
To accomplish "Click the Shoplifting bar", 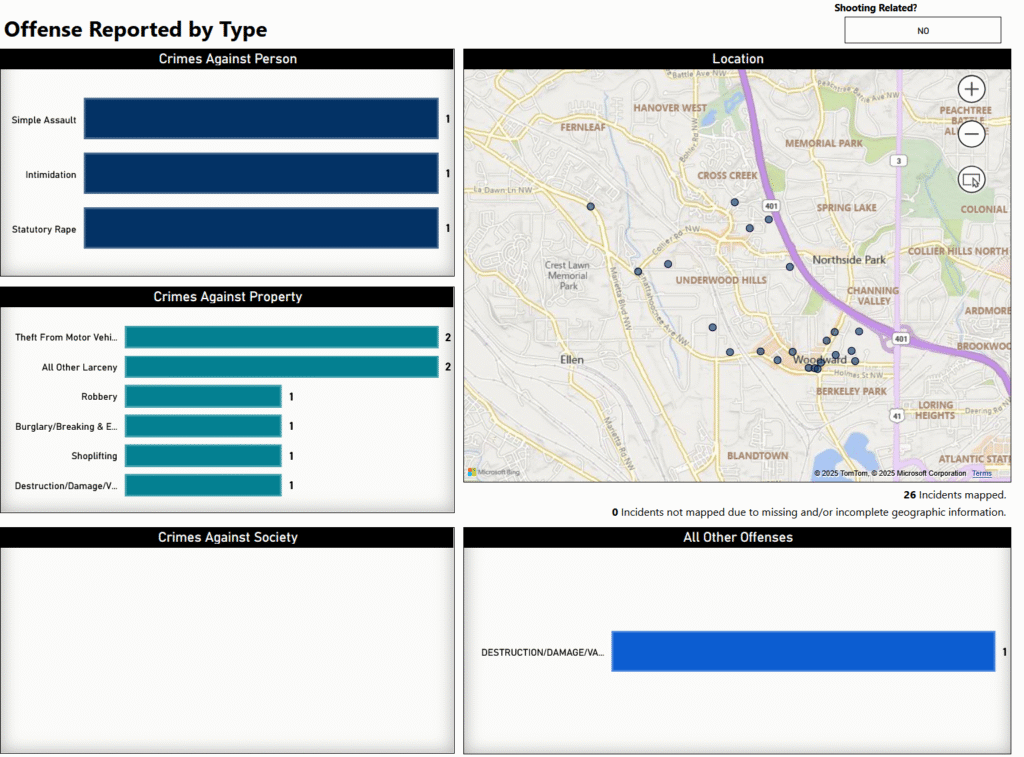I will click(x=203, y=456).
